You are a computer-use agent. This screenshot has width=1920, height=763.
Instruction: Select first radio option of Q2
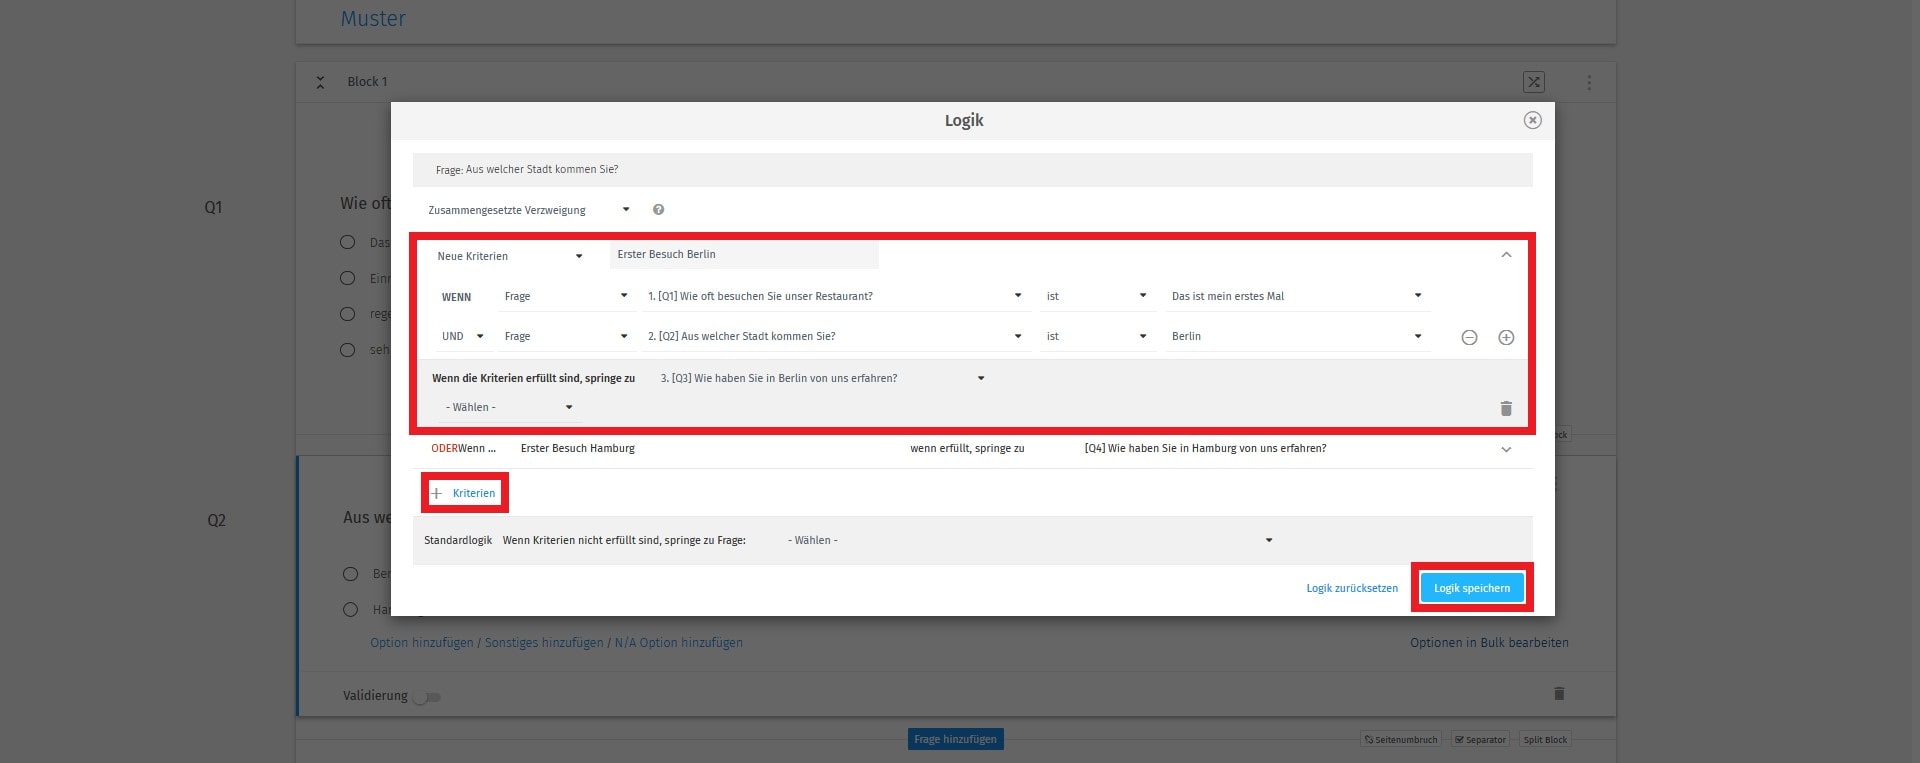tap(350, 574)
